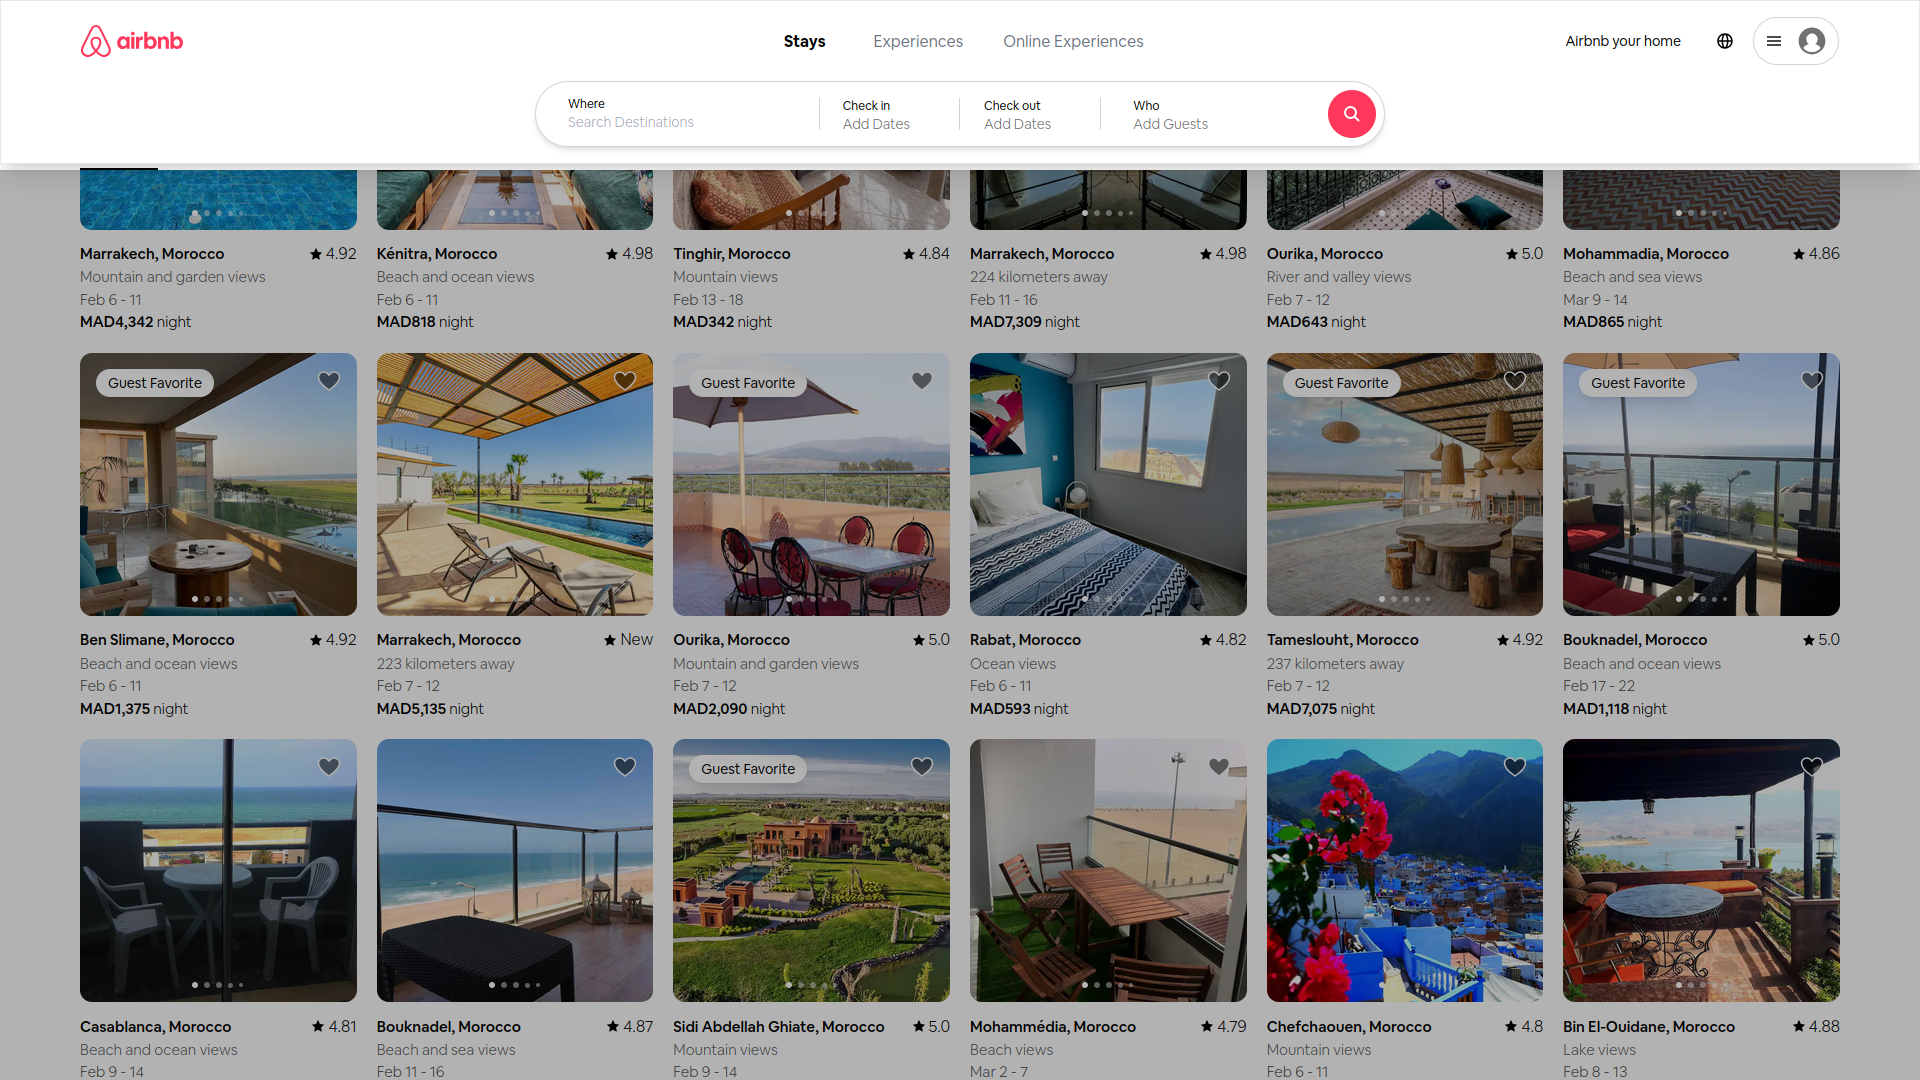The image size is (1920, 1080).
Task: Click Airbnb your home link
Action: pyautogui.click(x=1622, y=41)
